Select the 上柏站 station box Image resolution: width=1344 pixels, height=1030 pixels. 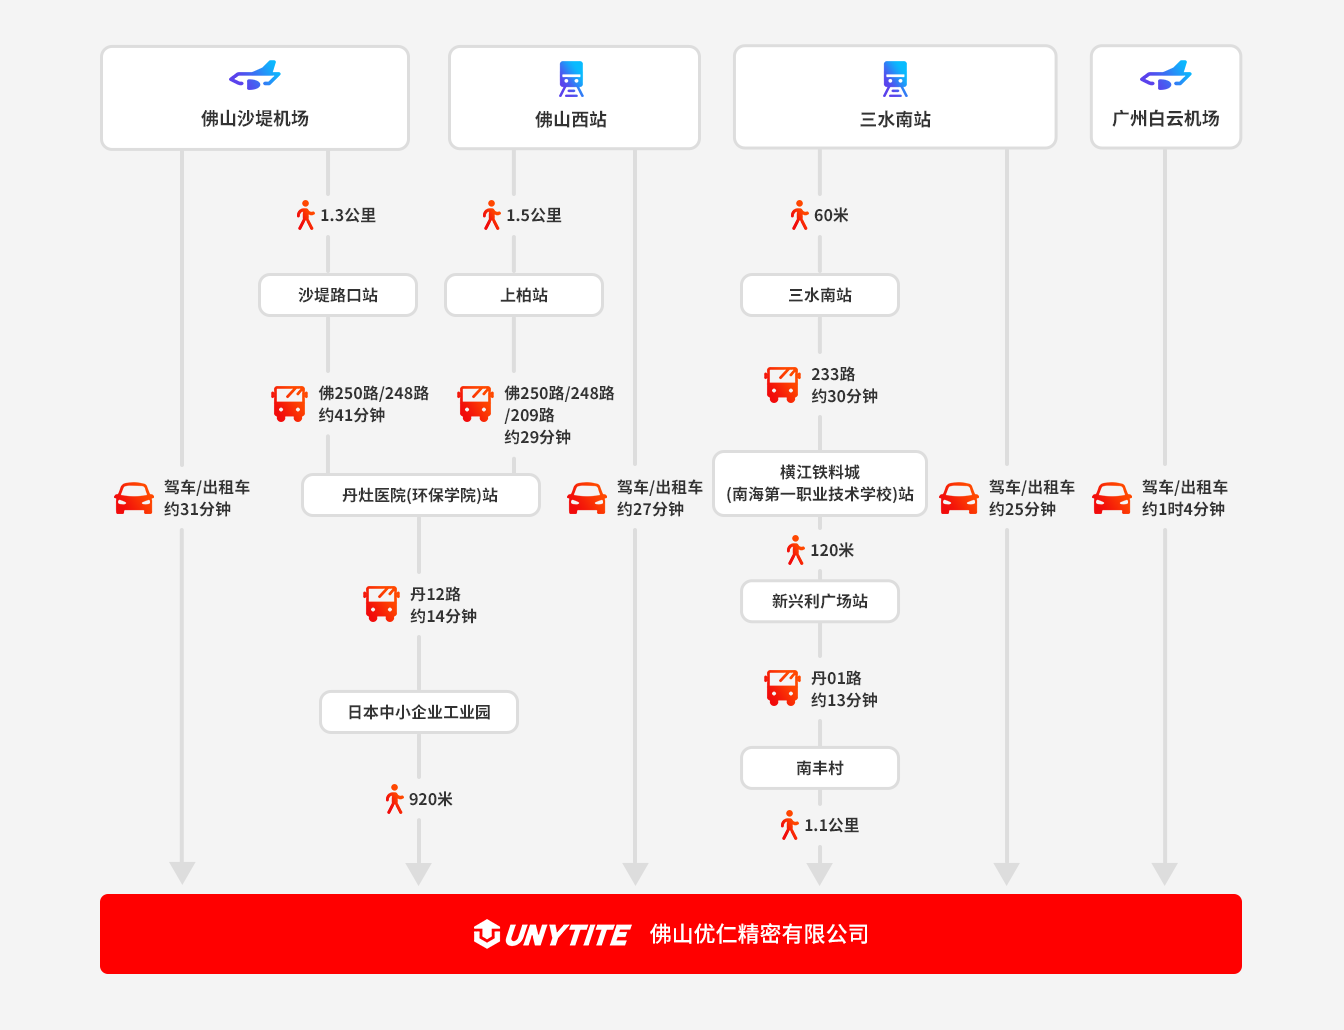pyautogui.click(x=524, y=295)
